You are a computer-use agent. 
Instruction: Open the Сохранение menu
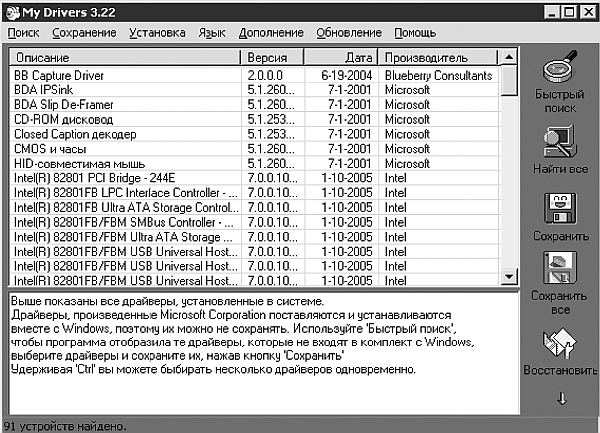point(84,33)
